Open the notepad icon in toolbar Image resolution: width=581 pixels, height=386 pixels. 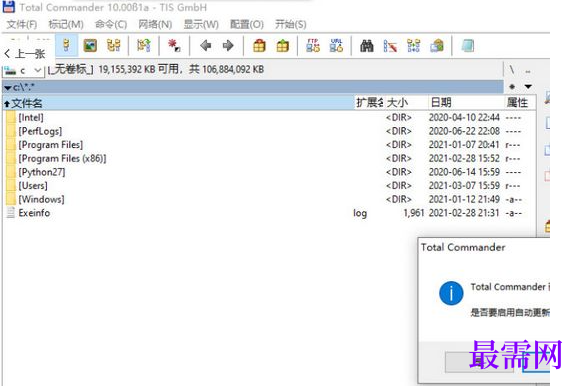[x=468, y=46]
